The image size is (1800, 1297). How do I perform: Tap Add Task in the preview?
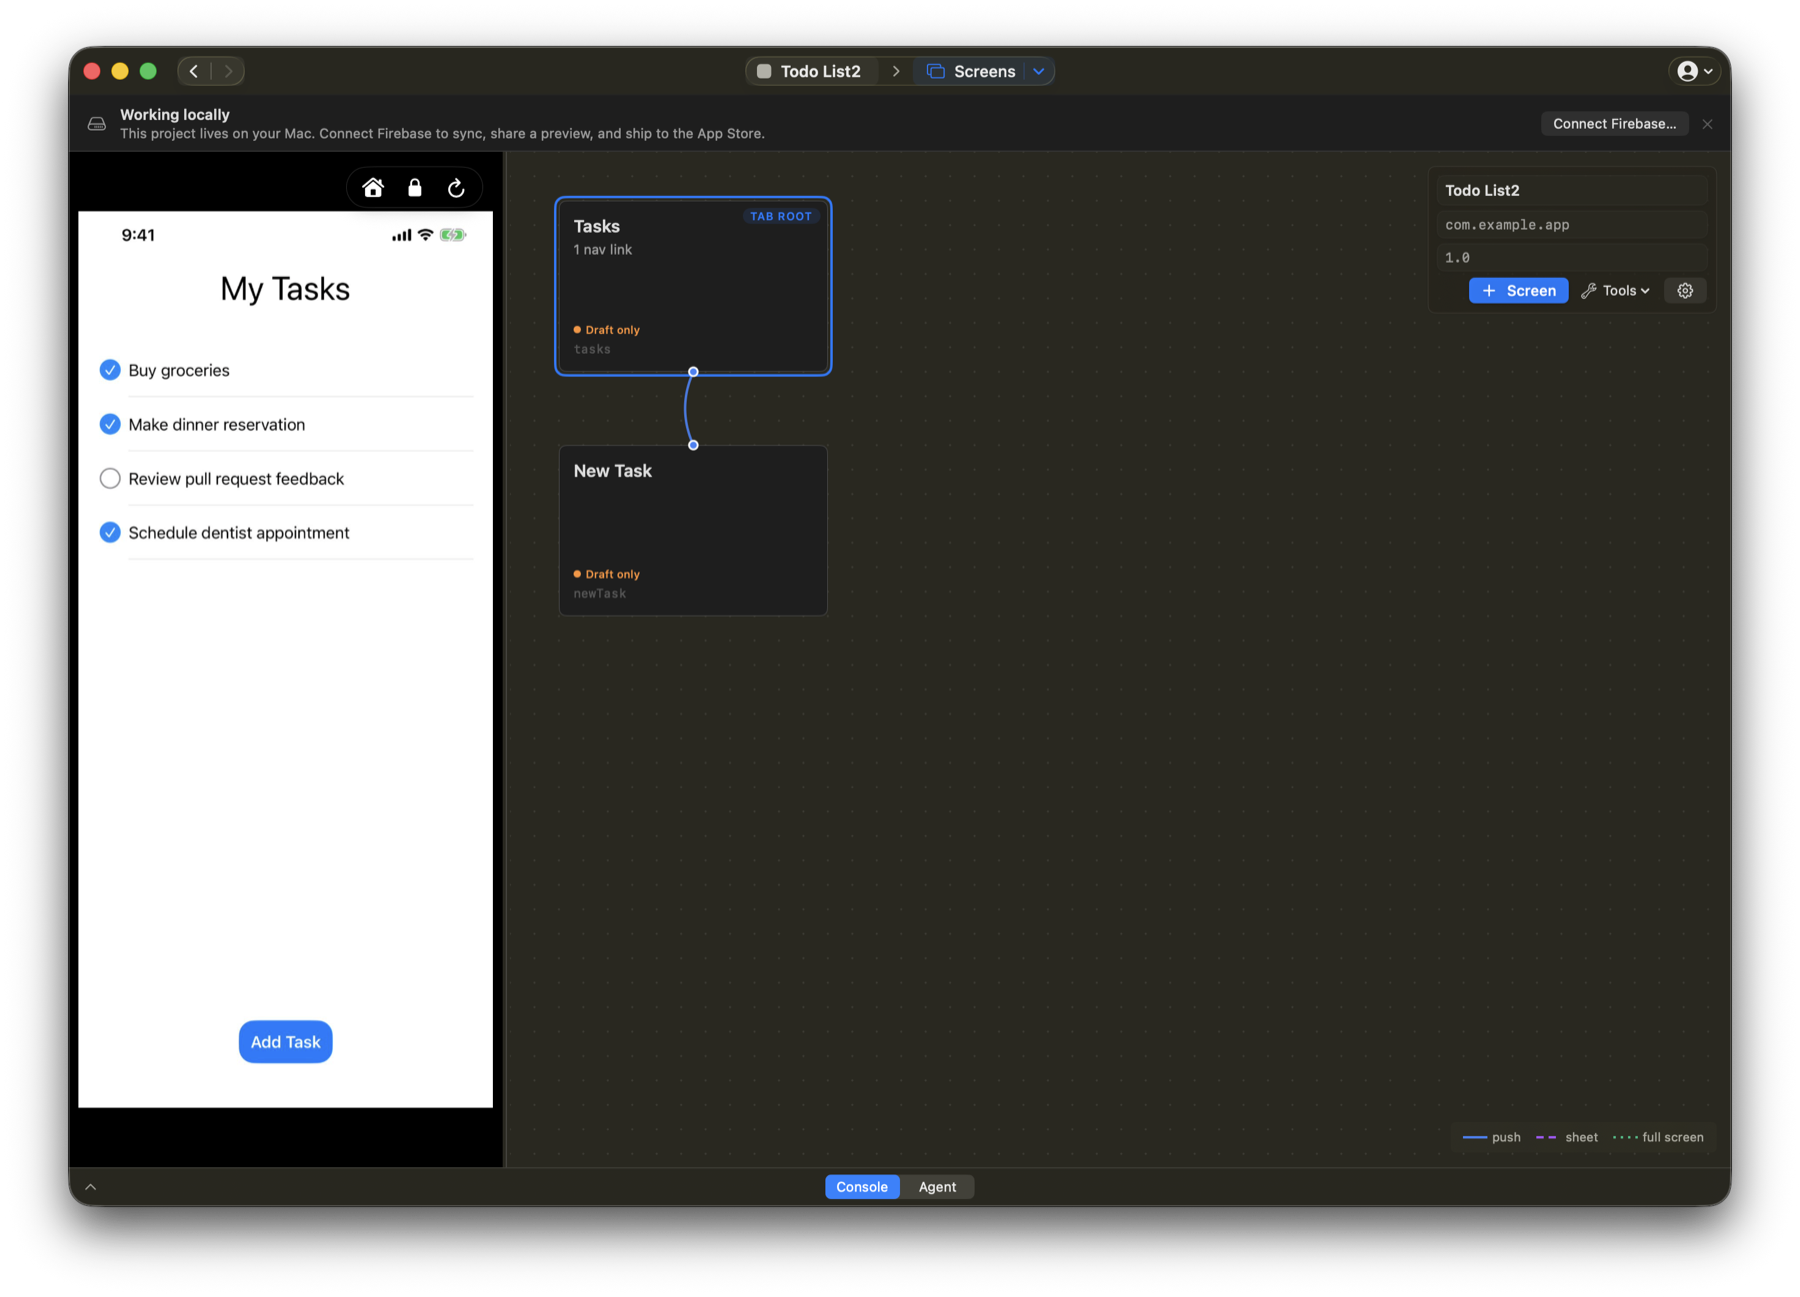point(285,1042)
